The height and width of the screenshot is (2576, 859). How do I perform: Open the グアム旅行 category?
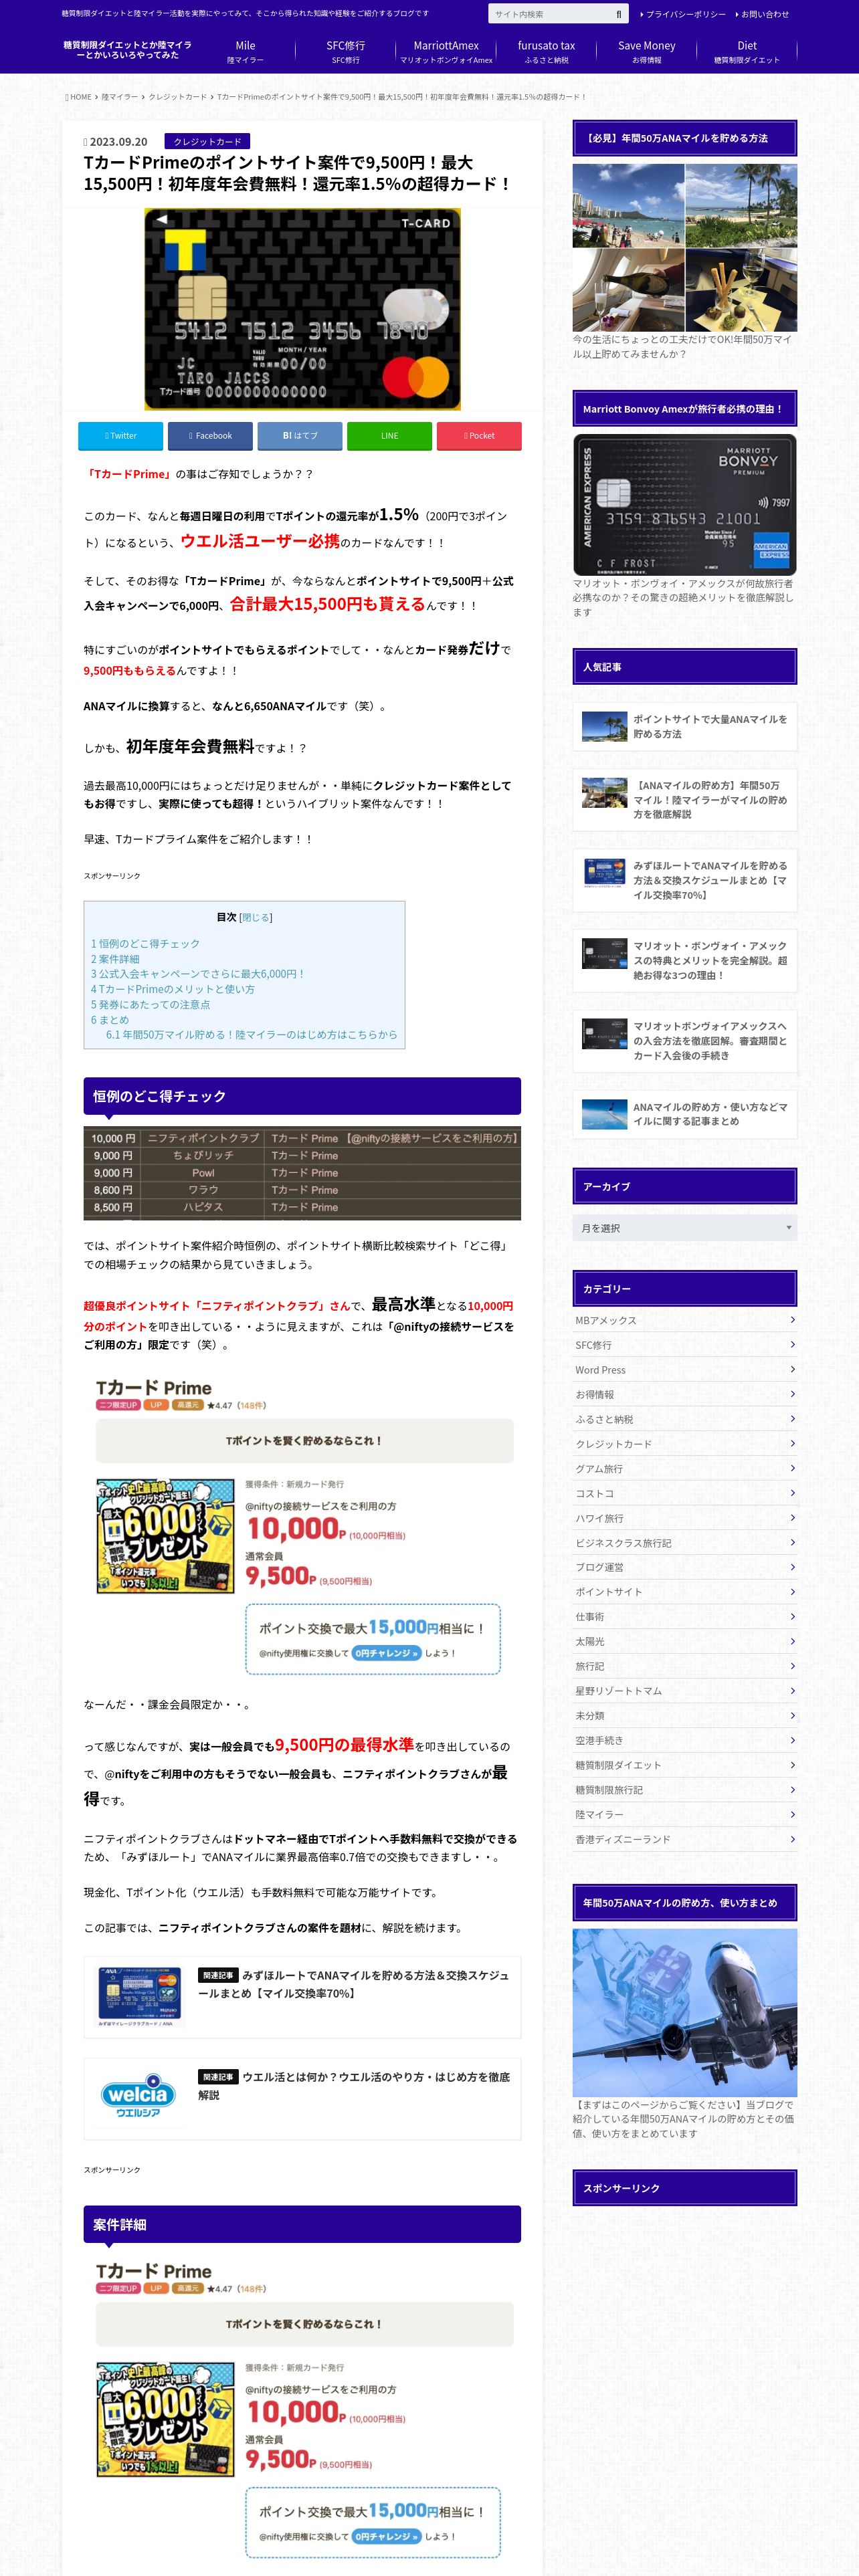click(685, 1468)
